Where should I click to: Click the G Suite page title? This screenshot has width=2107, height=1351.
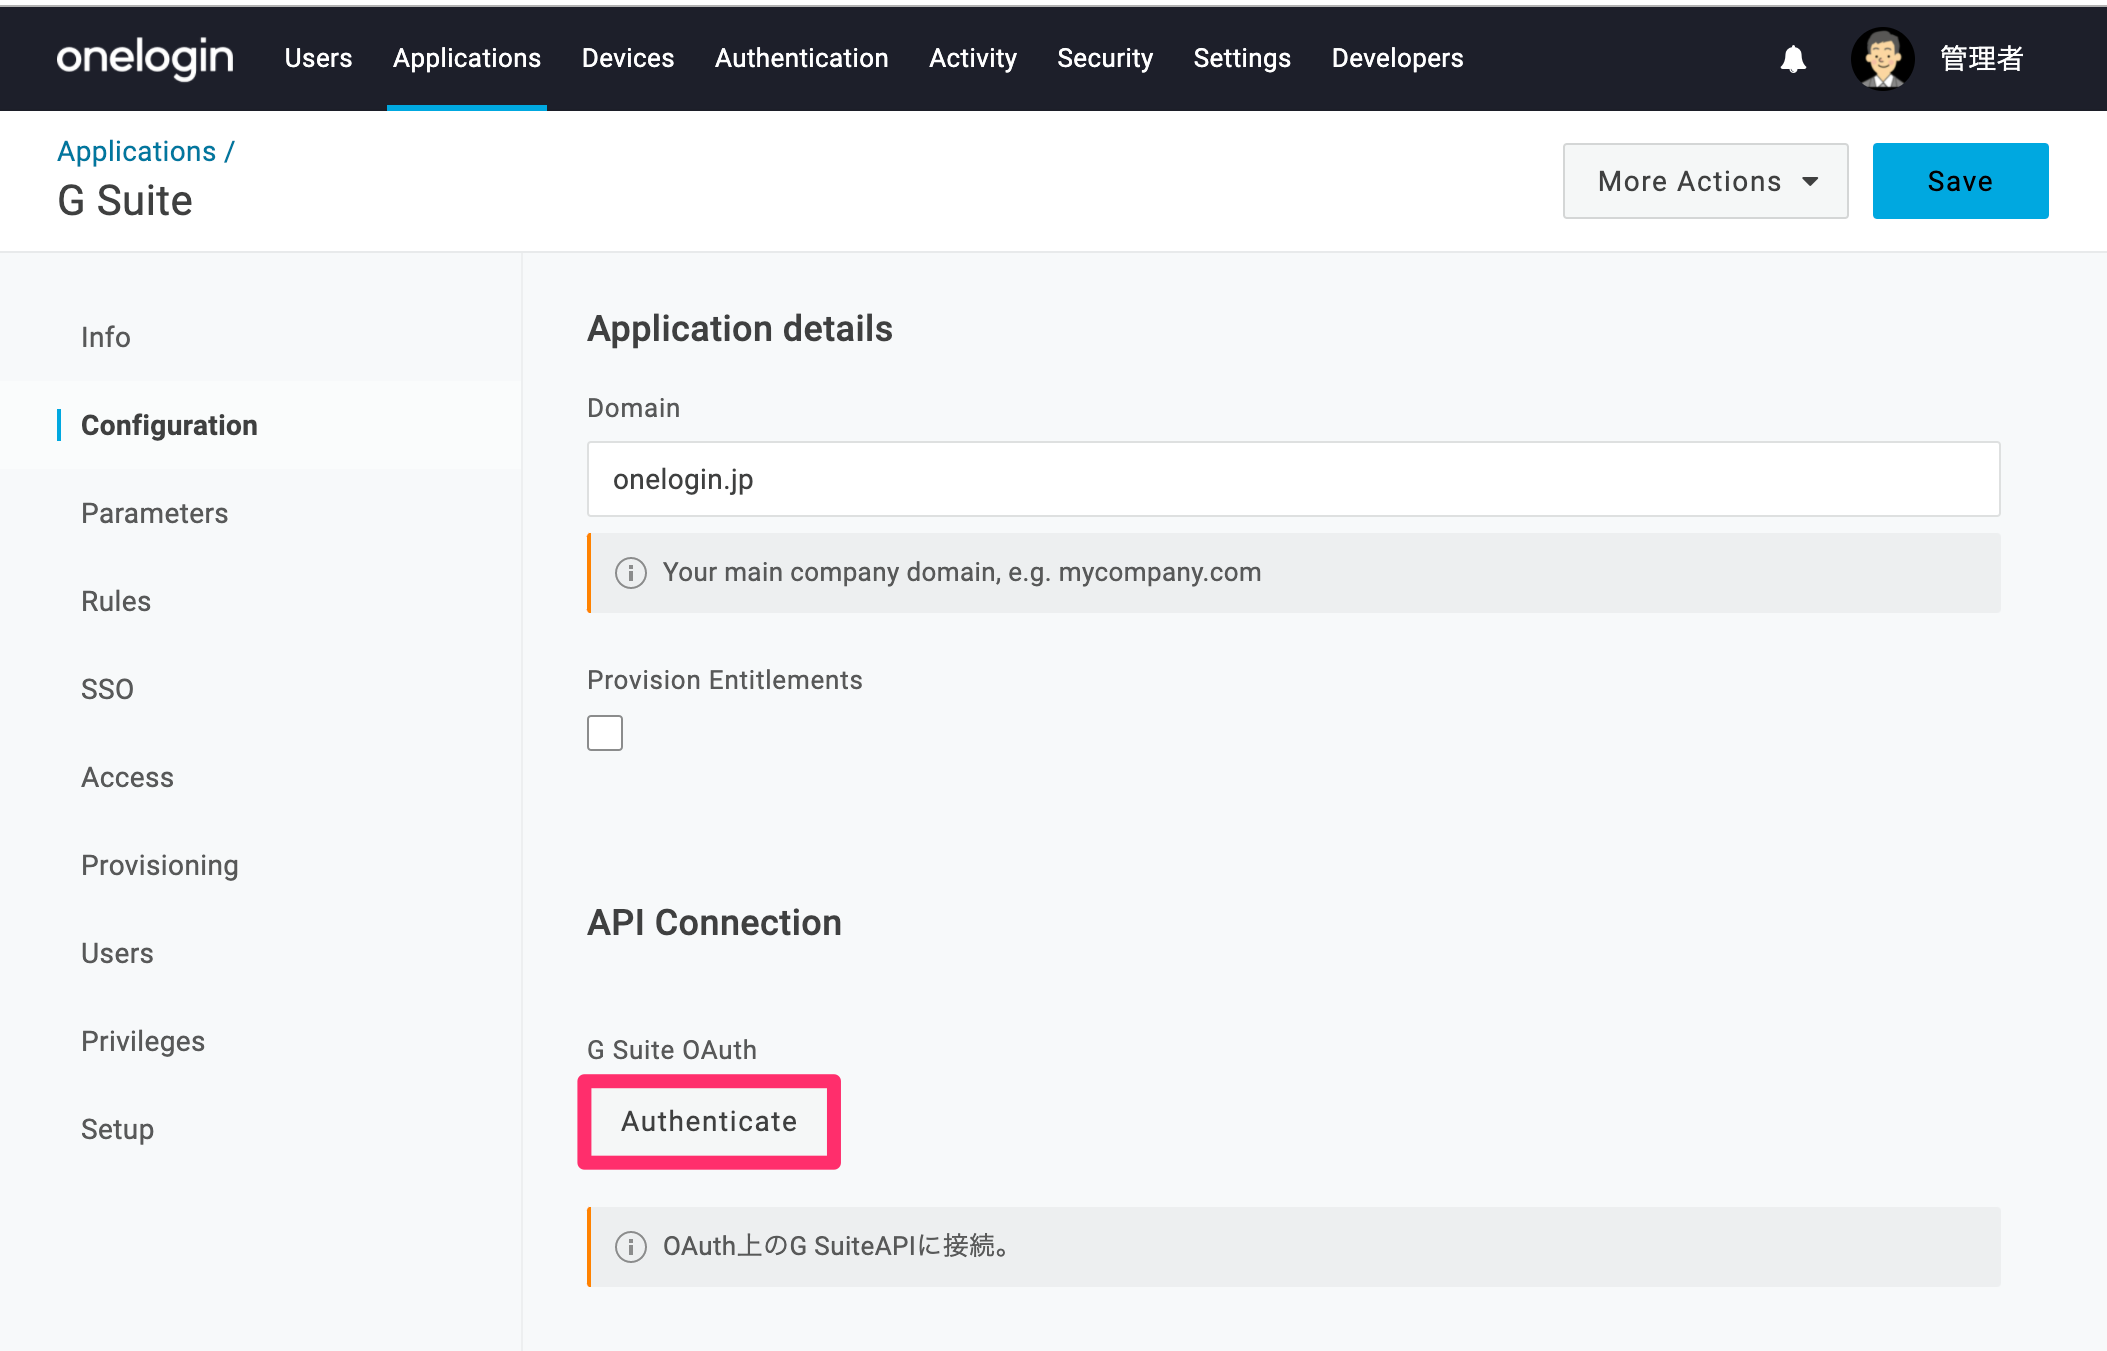coord(125,201)
